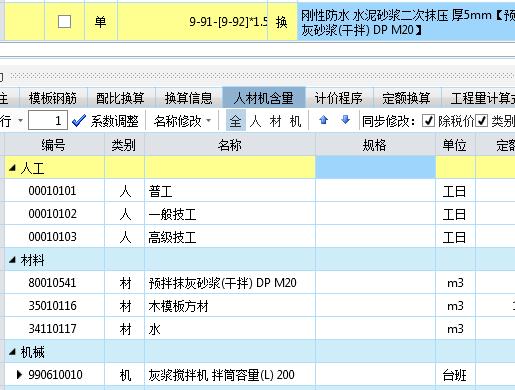This screenshot has height=390, width=515.
Task: Open the 计价程序 tab
Action: pos(339,98)
